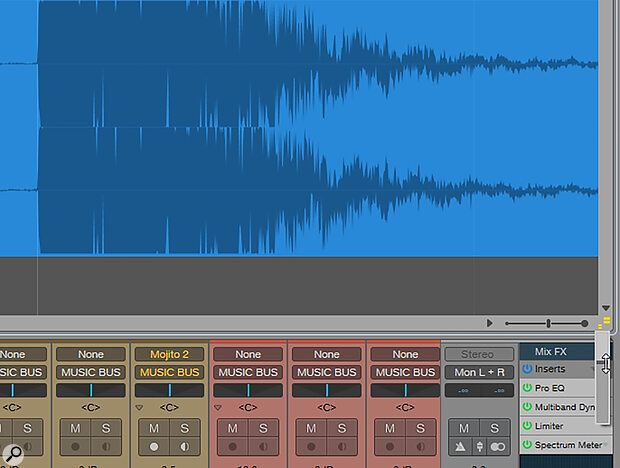Image resolution: width=620 pixels, height=468 pixels.
Task: Toggle the metronome icon on the Stereo channel
Action: tap(460, 447)
